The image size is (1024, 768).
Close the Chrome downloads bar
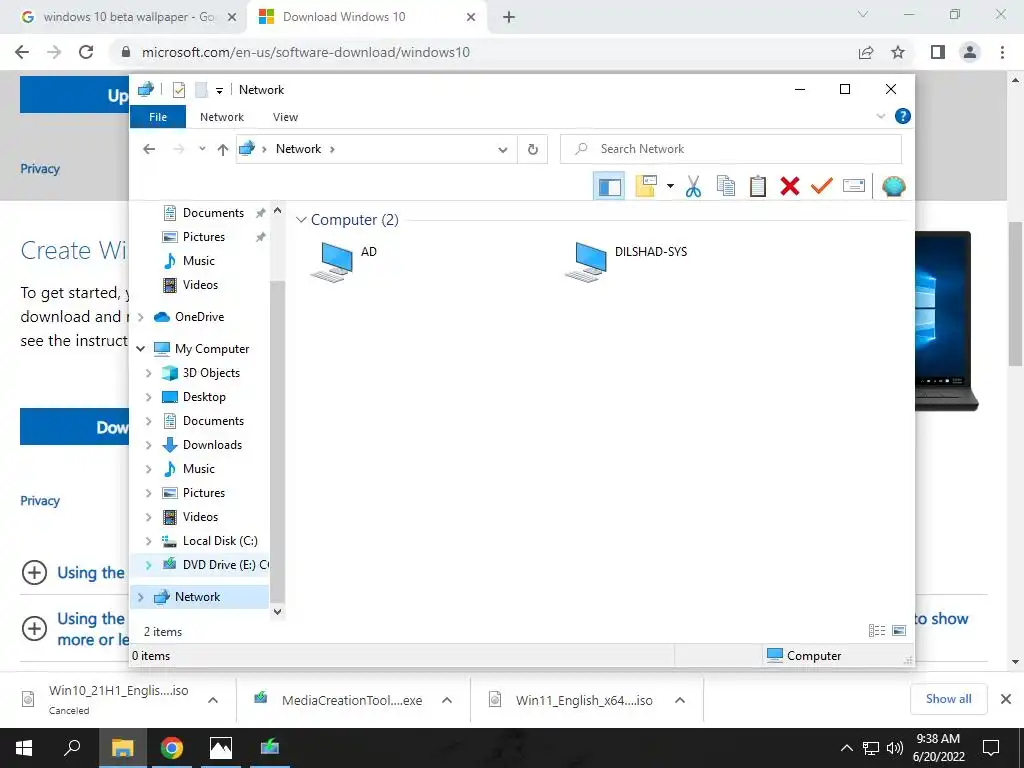click(1006, 699)
